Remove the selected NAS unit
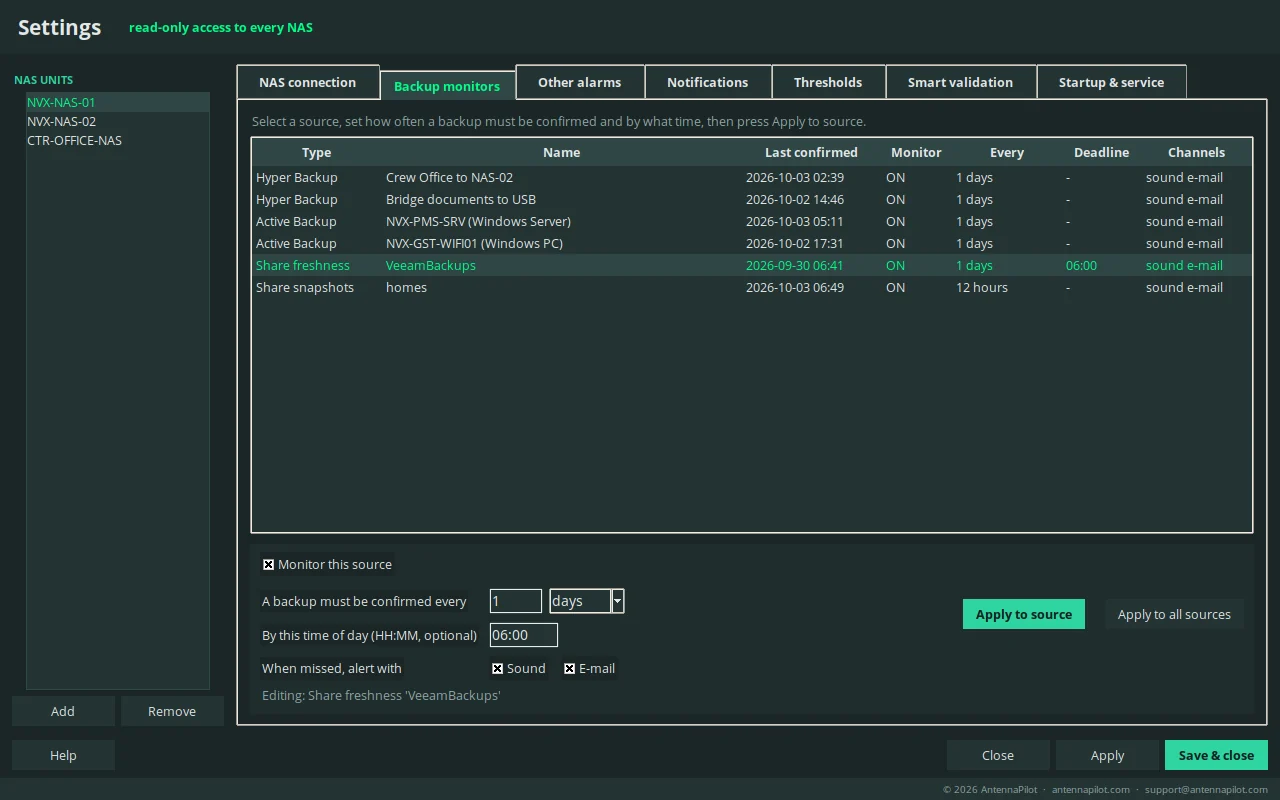The image size is (1280, 800). point(172,711)
